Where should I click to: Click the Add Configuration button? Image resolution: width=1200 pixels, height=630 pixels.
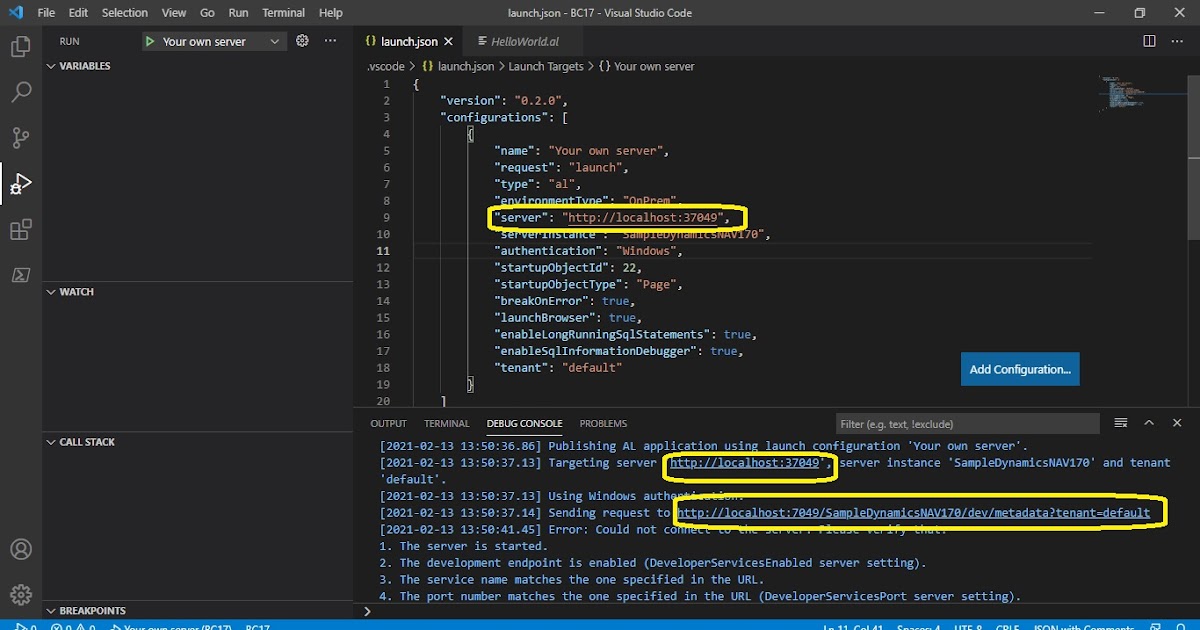tap(1020, 368)
